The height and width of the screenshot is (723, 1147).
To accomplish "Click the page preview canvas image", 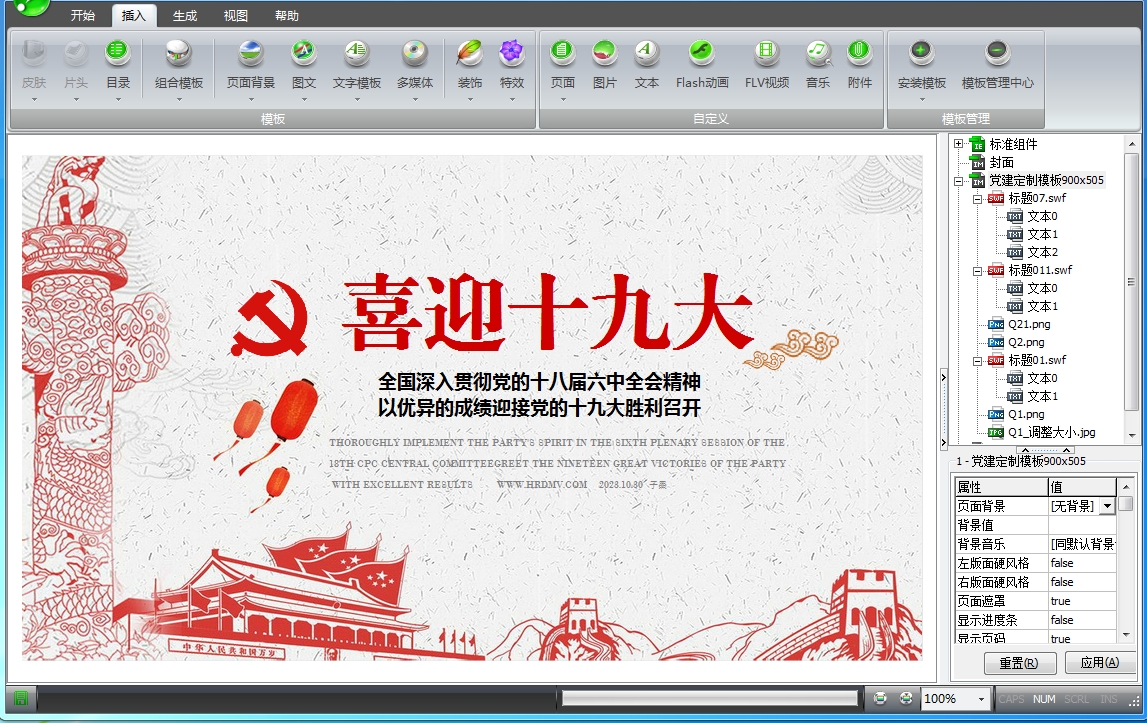I will [472, 408].
